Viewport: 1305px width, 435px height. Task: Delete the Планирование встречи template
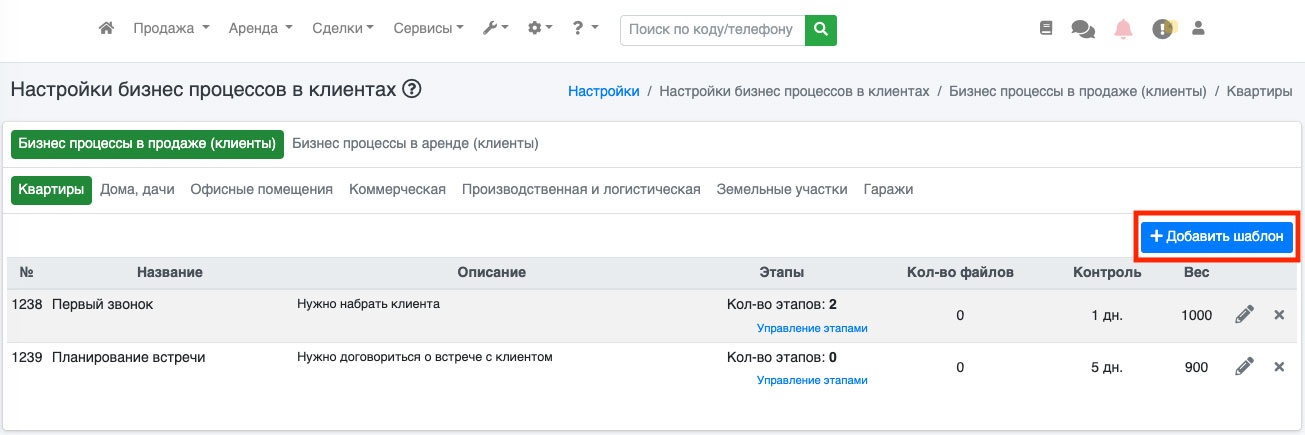point(1279,367)
